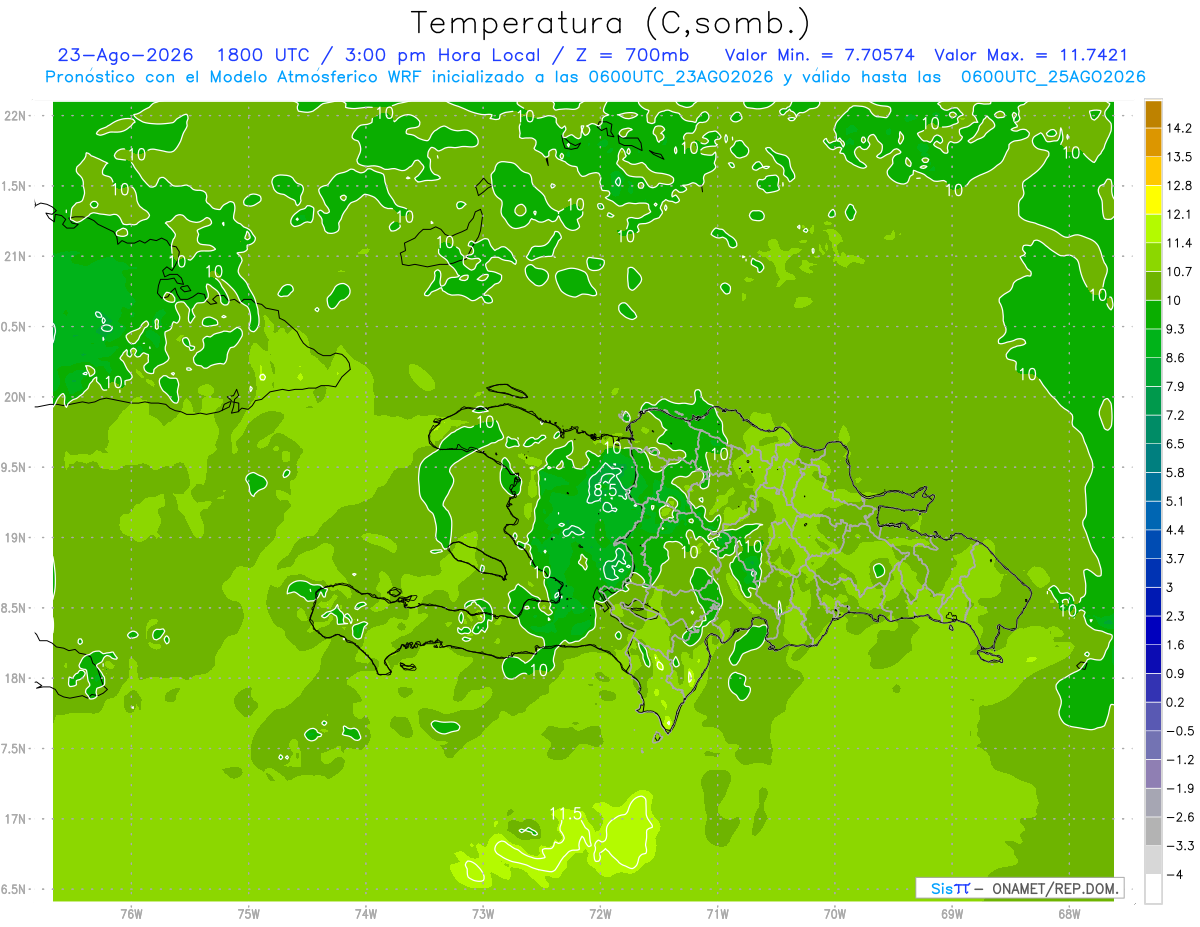Screen dimensions: 1200x927
Task: Click the "72W" longitude axis label
Action: click(600, 913)
